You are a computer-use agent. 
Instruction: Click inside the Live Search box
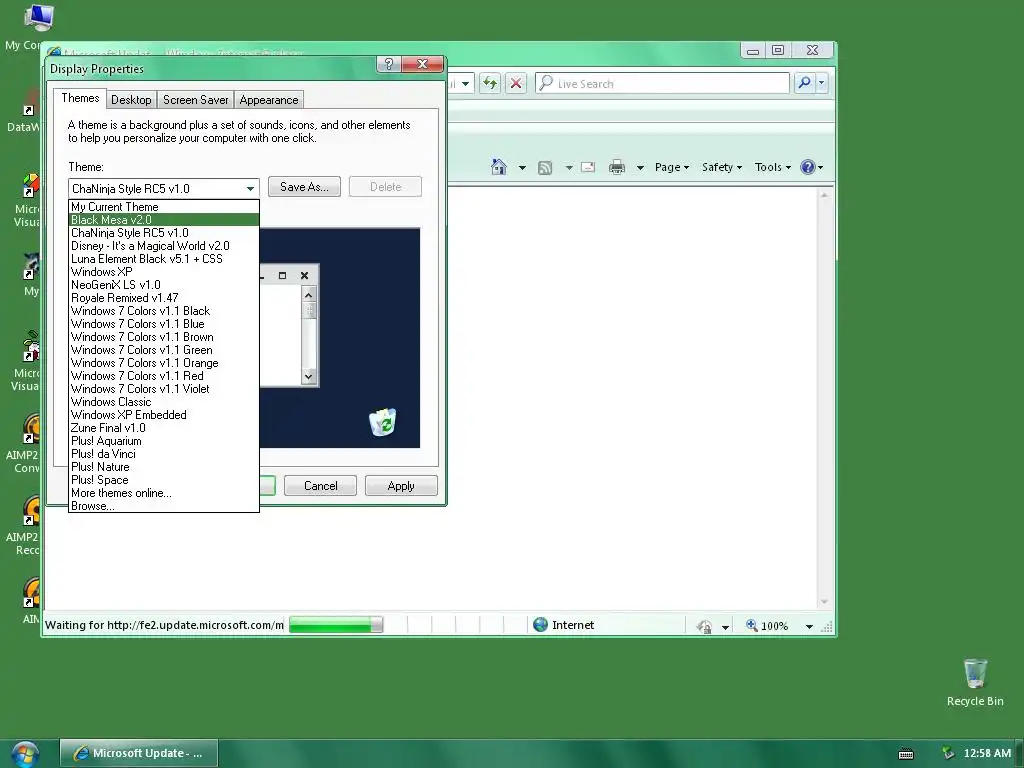[x=663, y=84]
